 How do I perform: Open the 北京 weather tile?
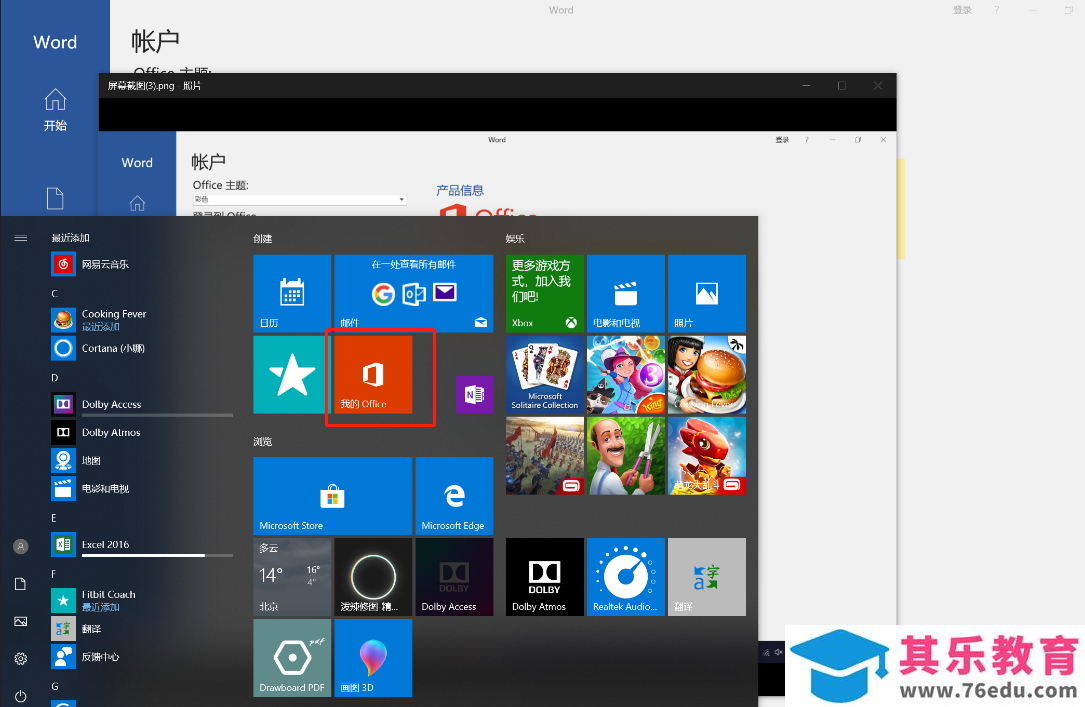point(292,577)
